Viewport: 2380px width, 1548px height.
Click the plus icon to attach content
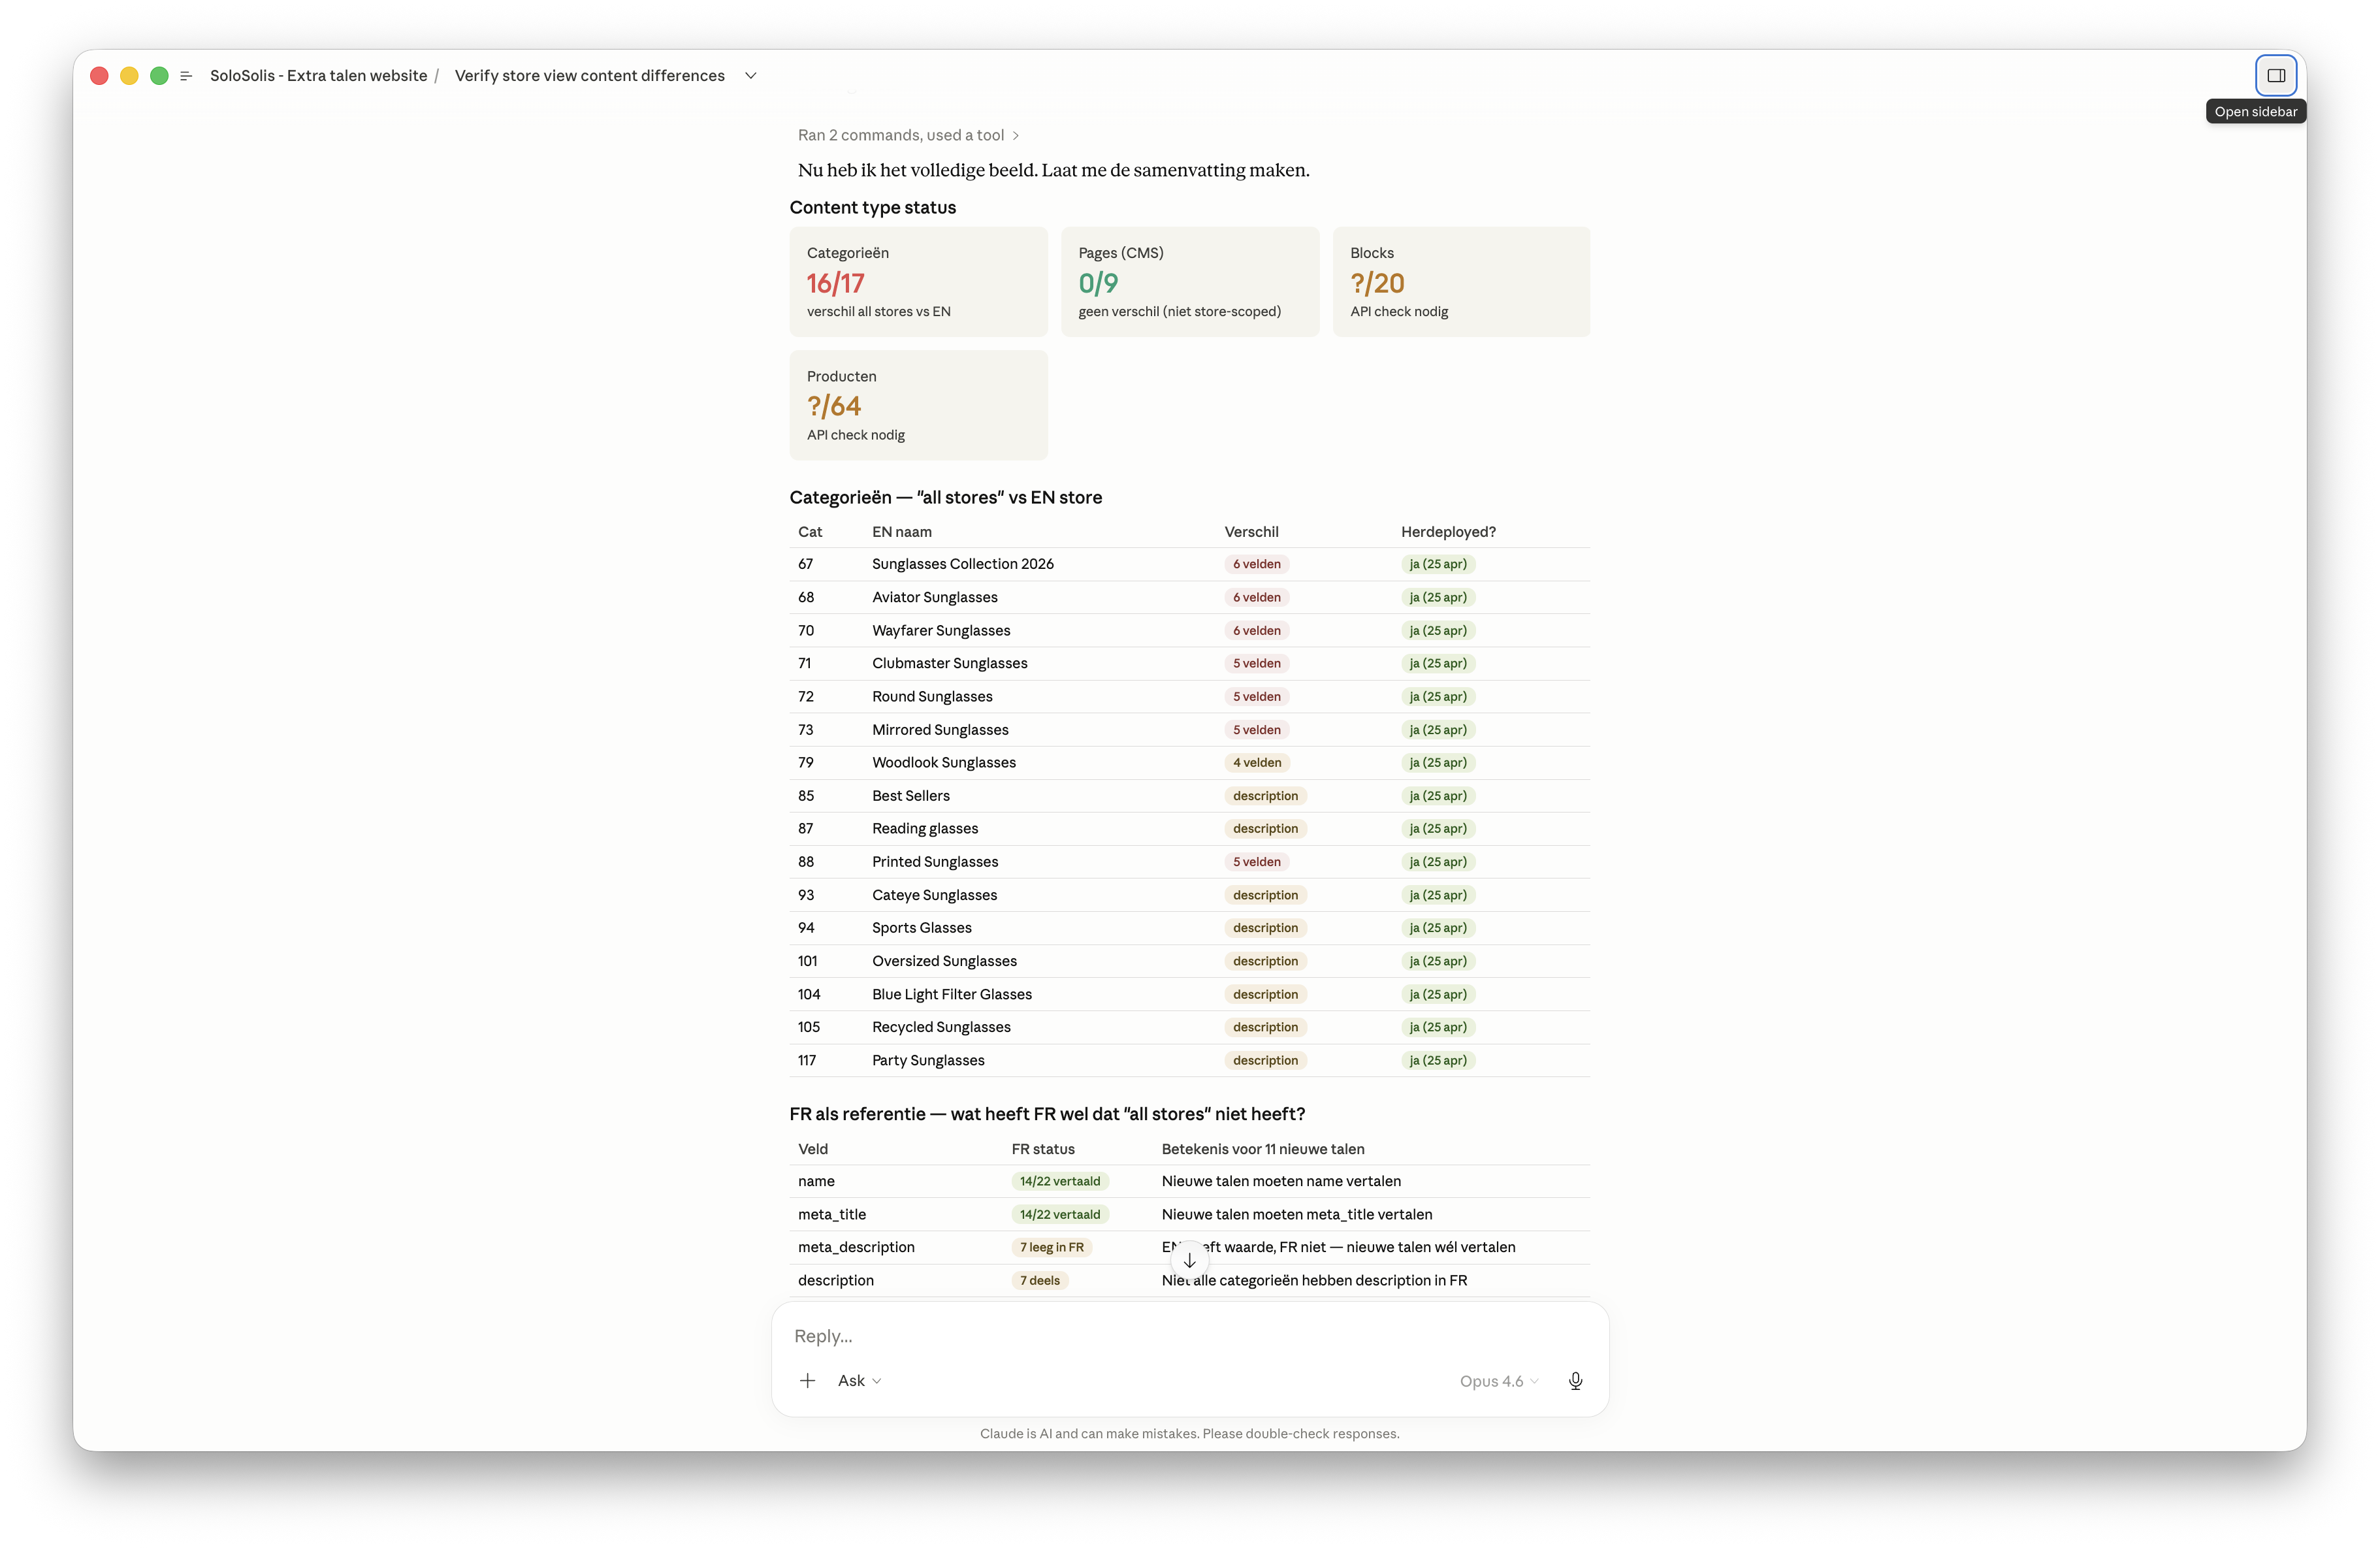point(807,1380)
